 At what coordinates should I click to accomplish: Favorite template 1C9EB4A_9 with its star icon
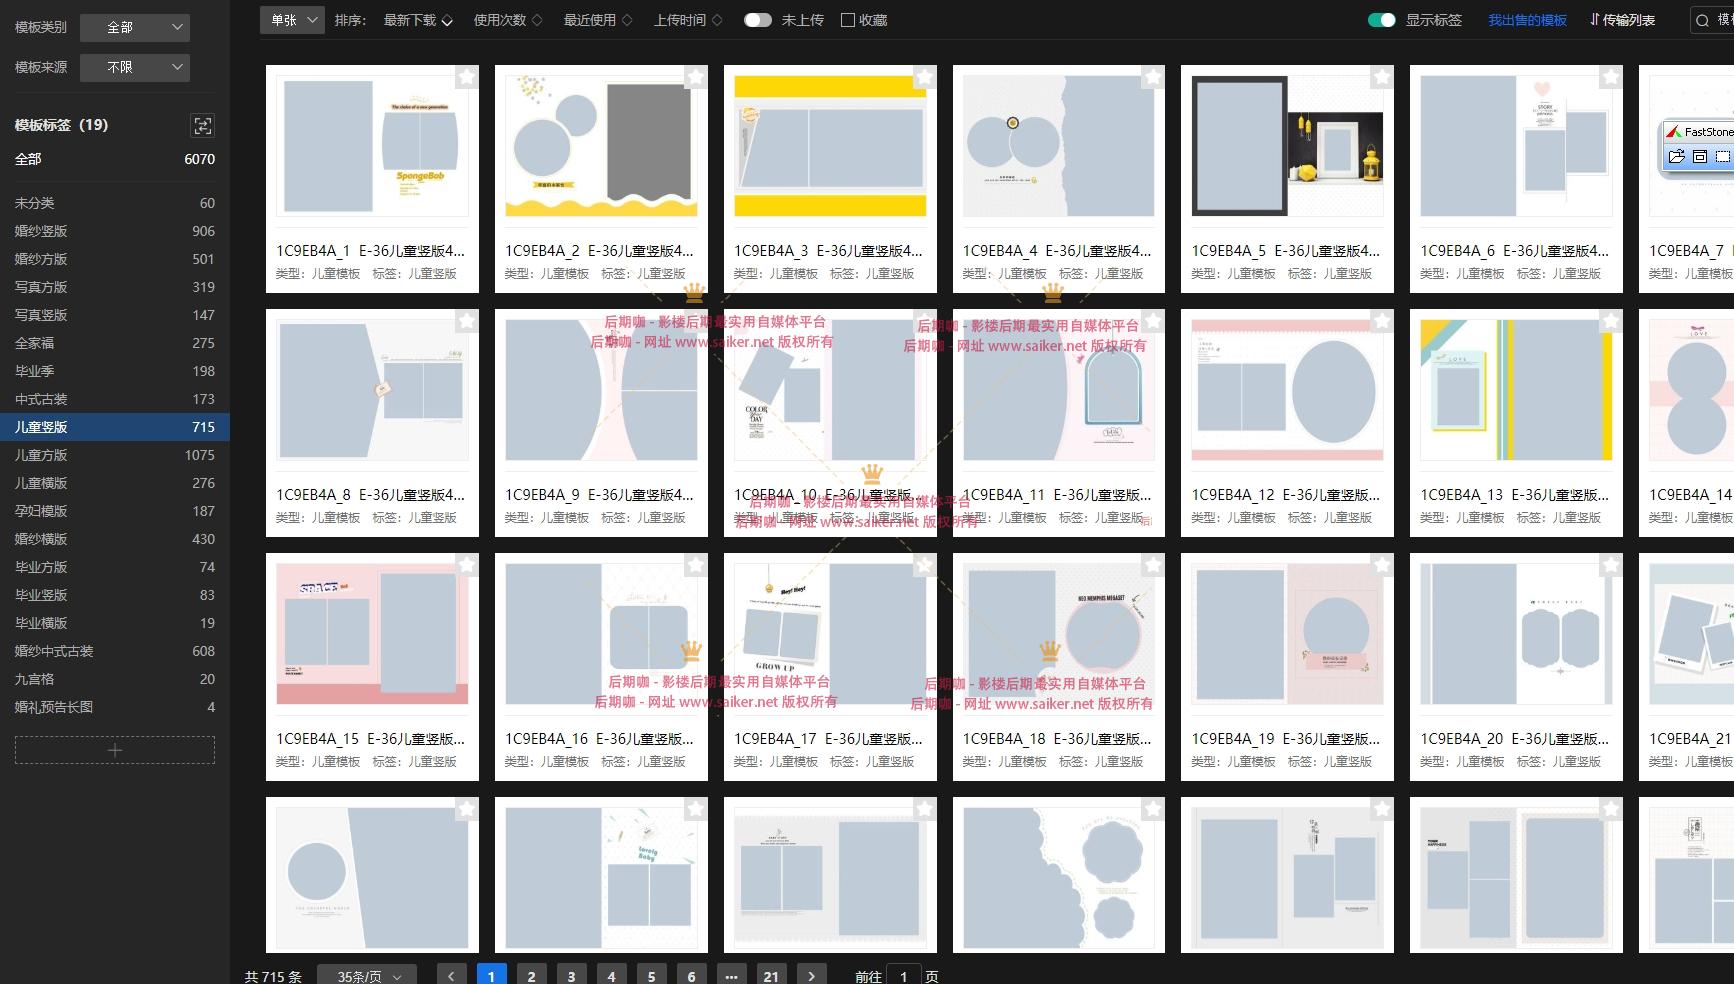tap(696, 321)
